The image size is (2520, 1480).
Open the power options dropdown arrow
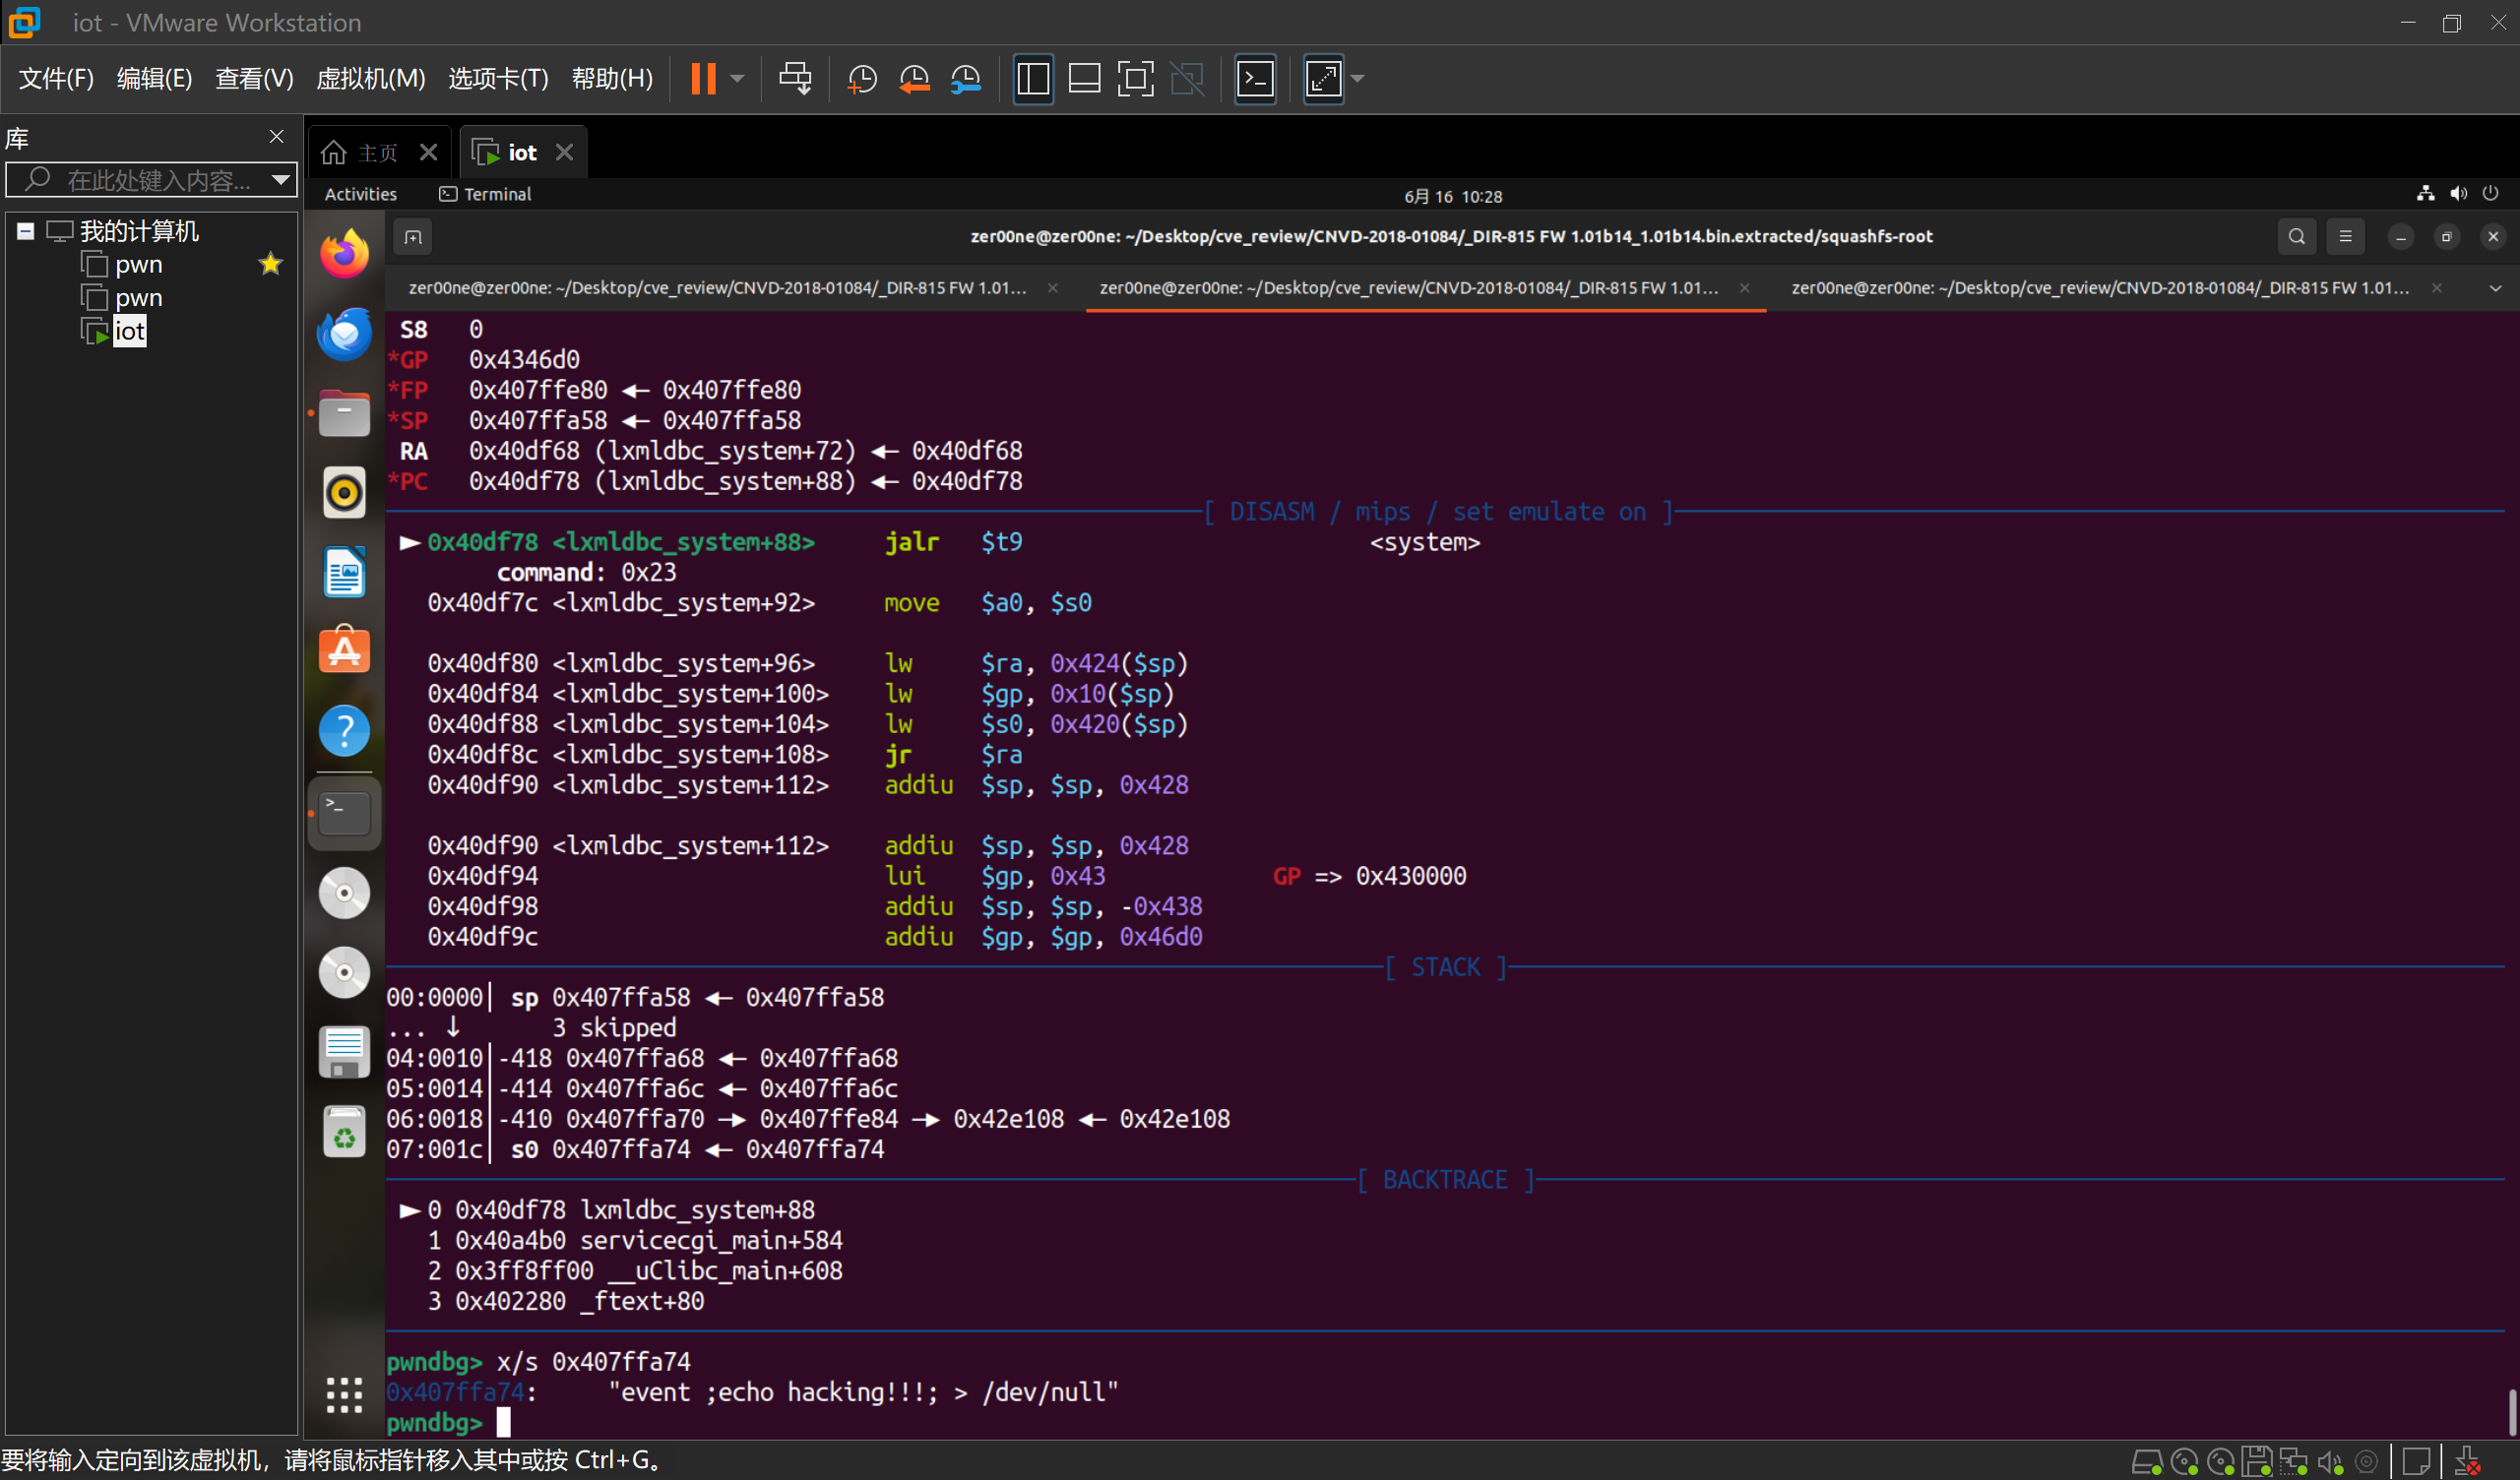[737, 78]
